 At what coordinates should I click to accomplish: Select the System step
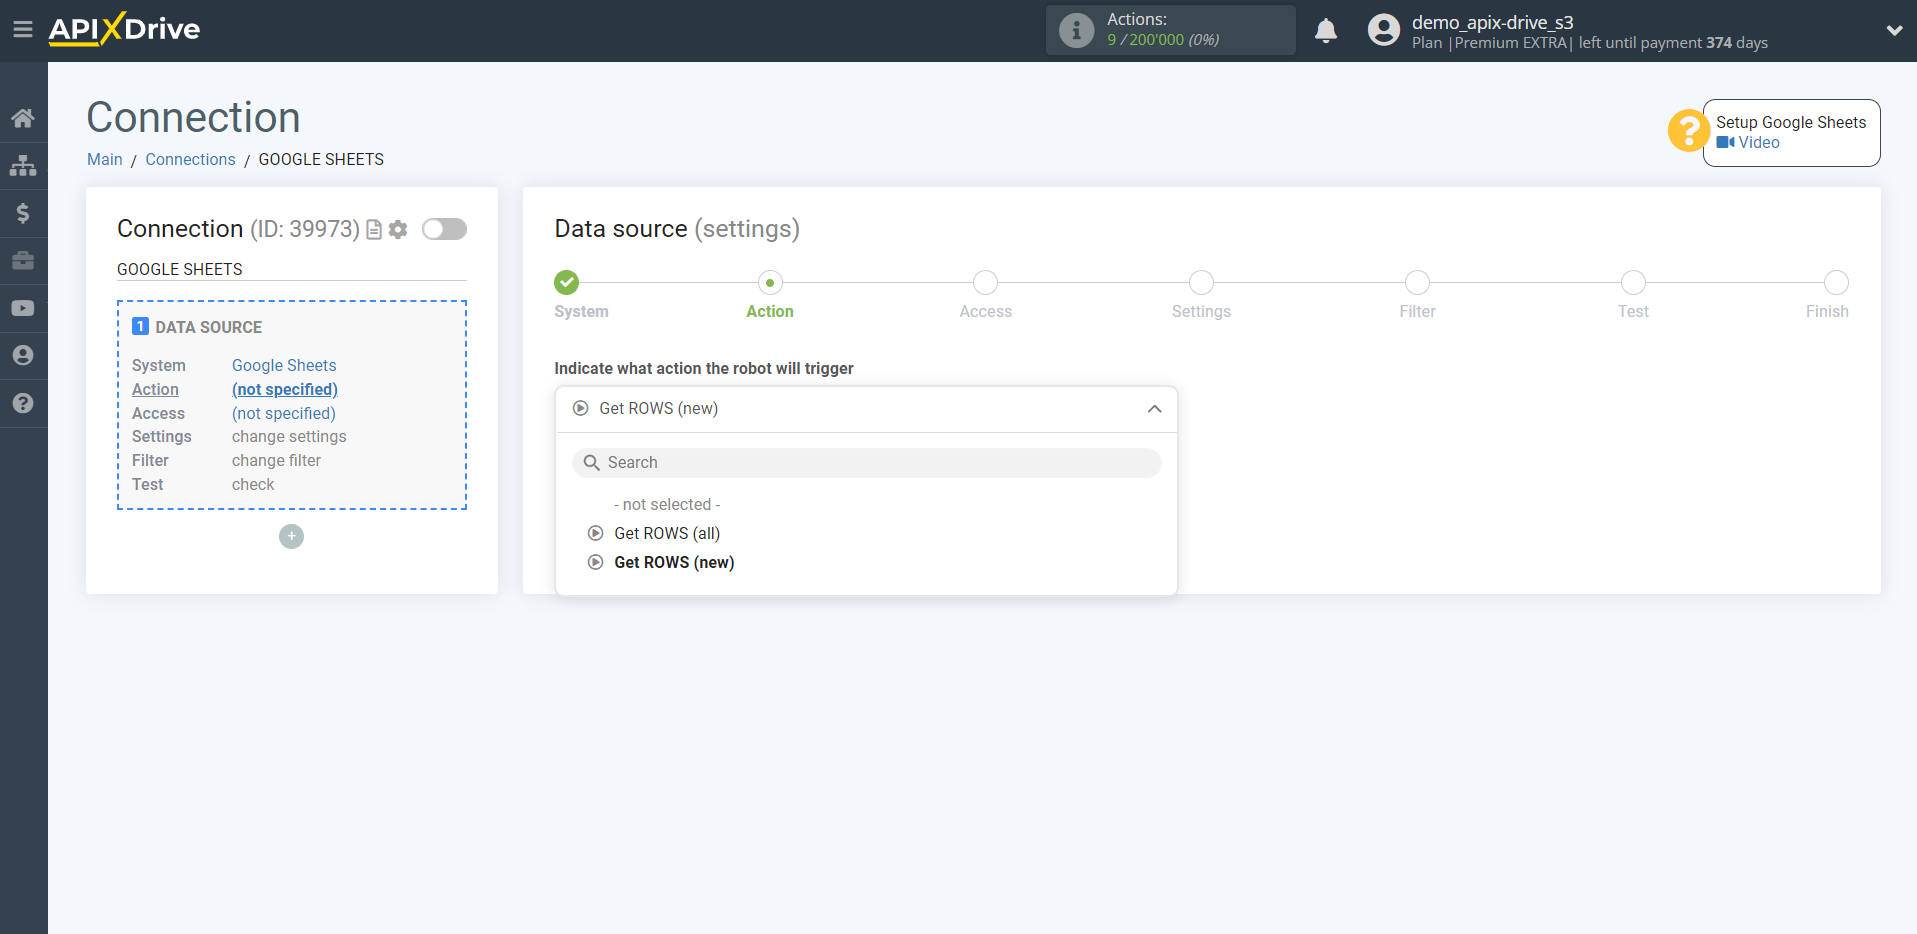pos(567,283)
